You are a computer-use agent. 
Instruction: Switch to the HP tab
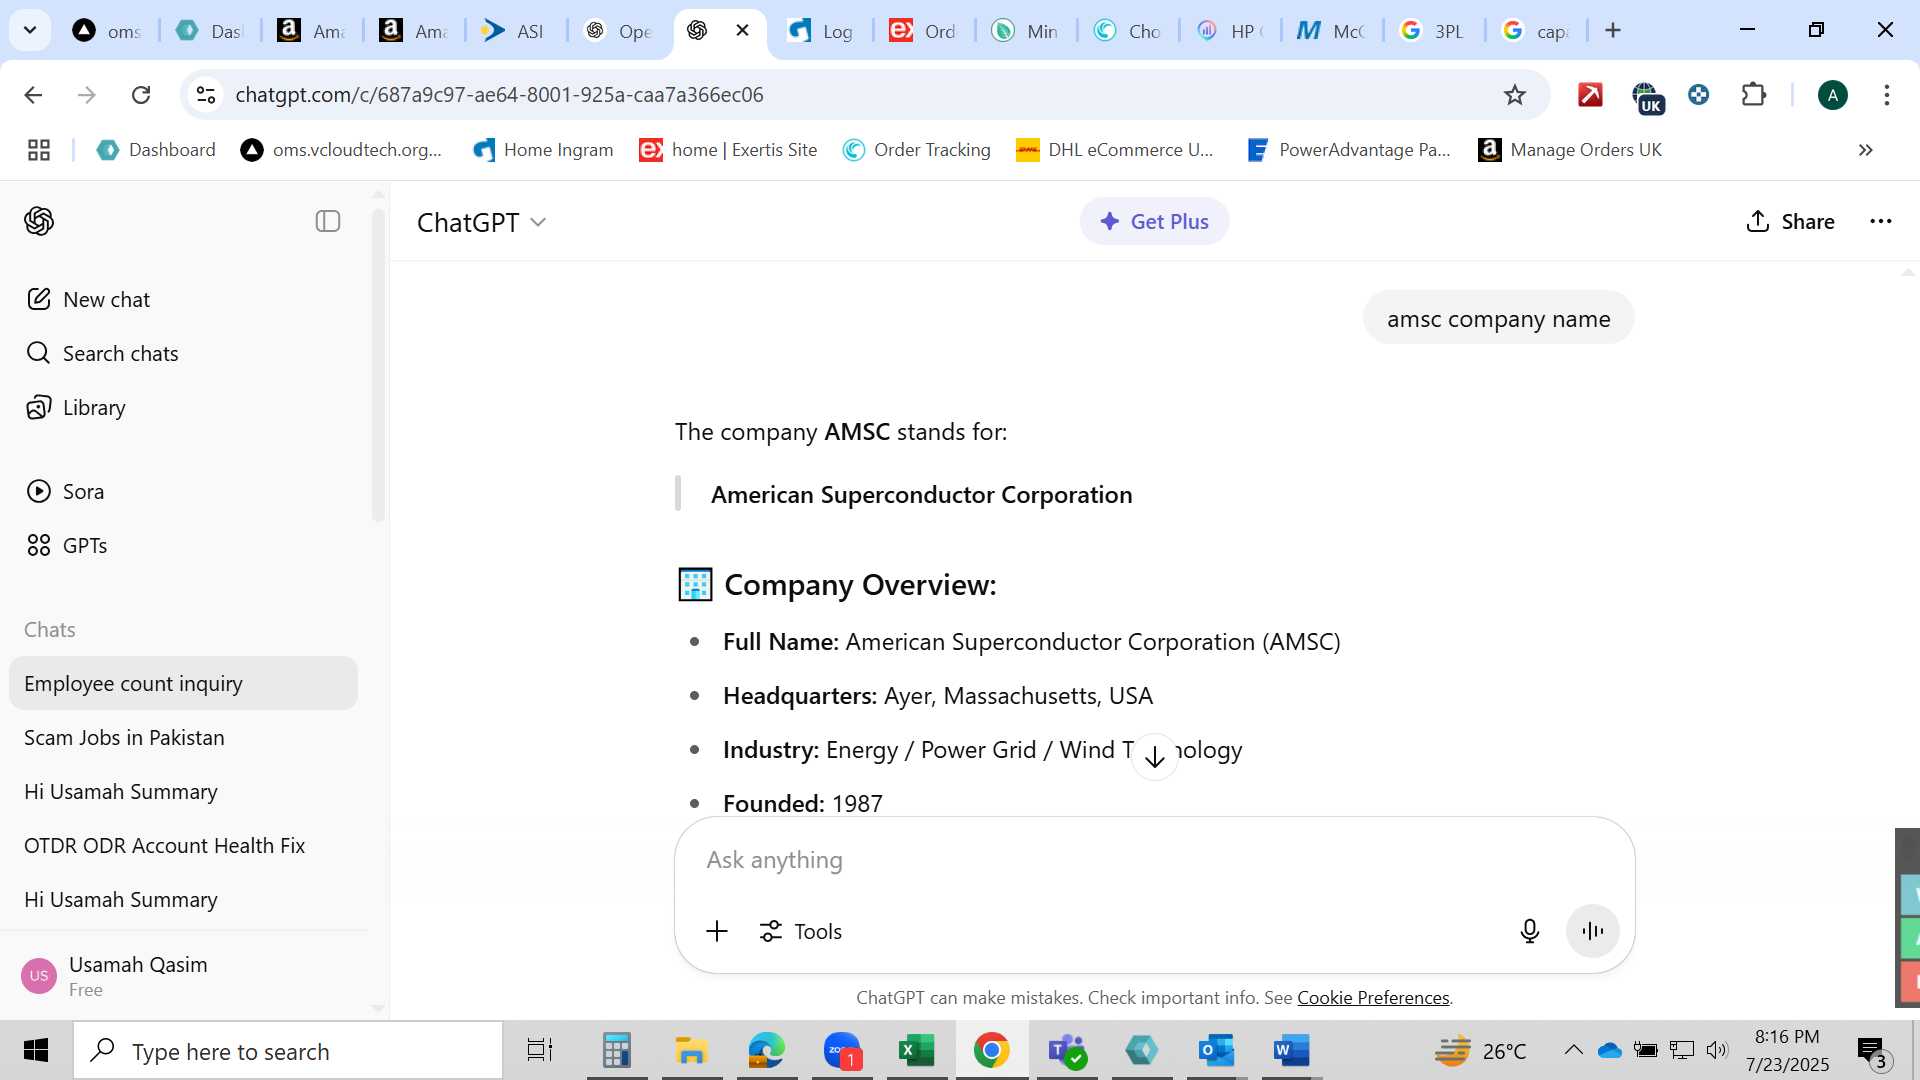[1230, 31]
